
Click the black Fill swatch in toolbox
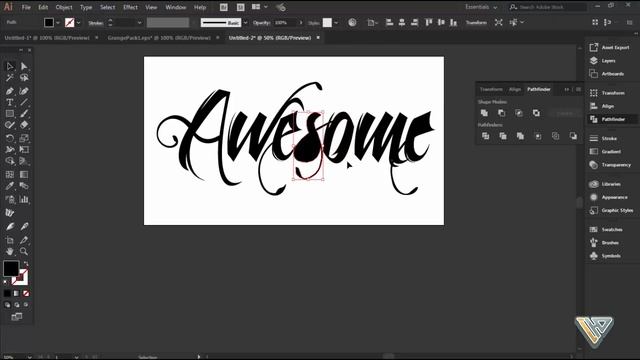[x=11, y=269]
